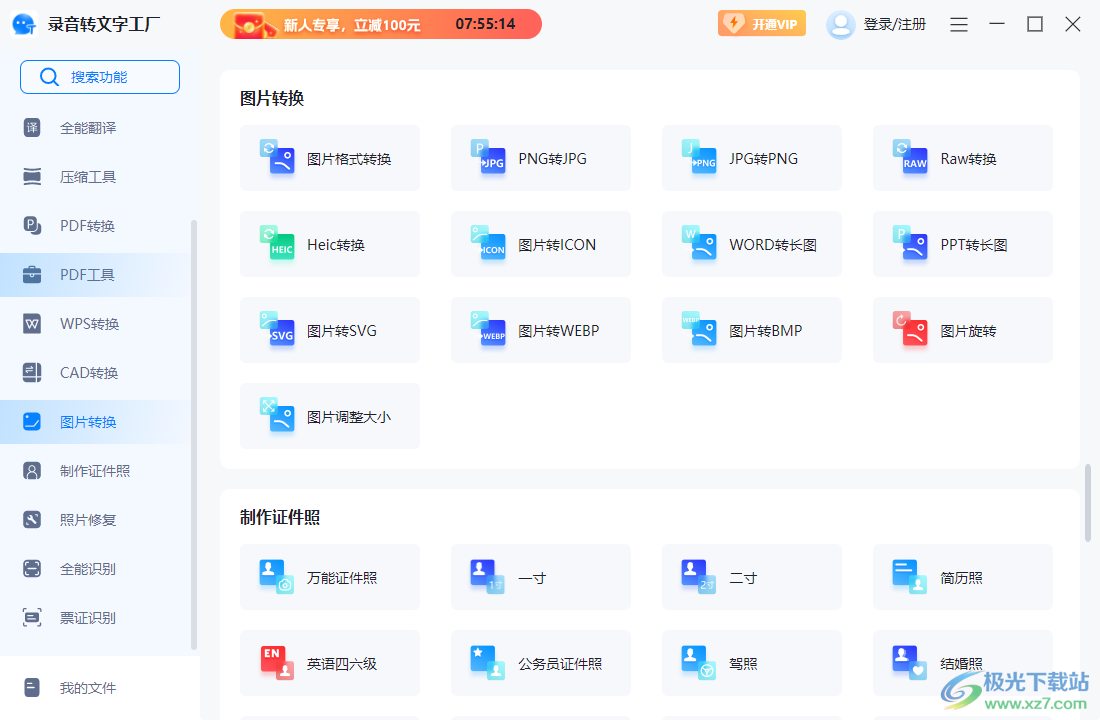Open the 图片转WEBP tool icon
Image resolution: width=1100 pixels, height=720 pixels.
pyautogui.click(x=488, y=330)
